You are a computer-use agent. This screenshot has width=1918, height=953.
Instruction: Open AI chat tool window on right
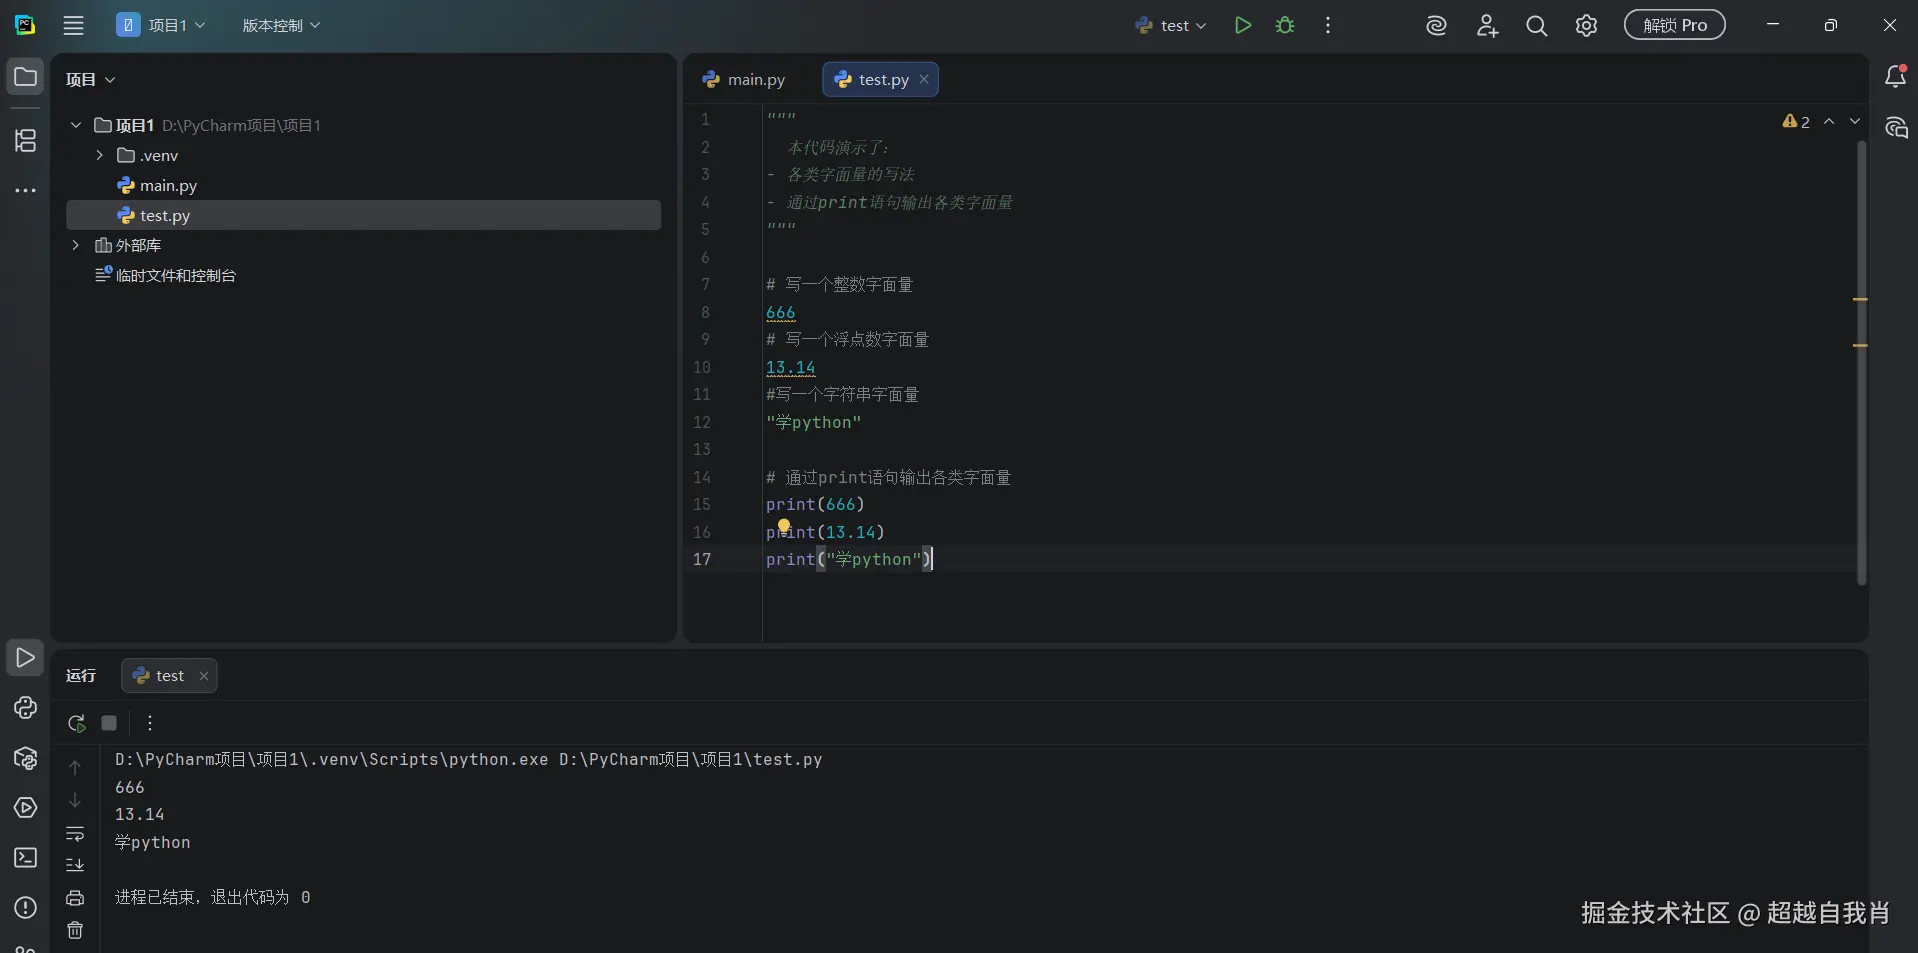pyautogui.click(x=1895, y=127)
